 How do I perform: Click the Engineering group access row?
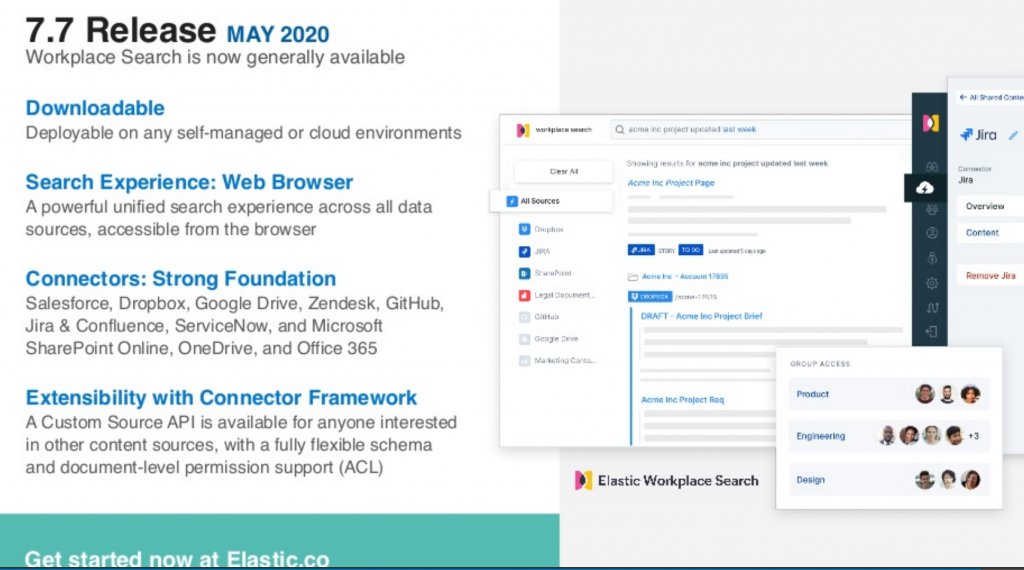click(889, 435)
